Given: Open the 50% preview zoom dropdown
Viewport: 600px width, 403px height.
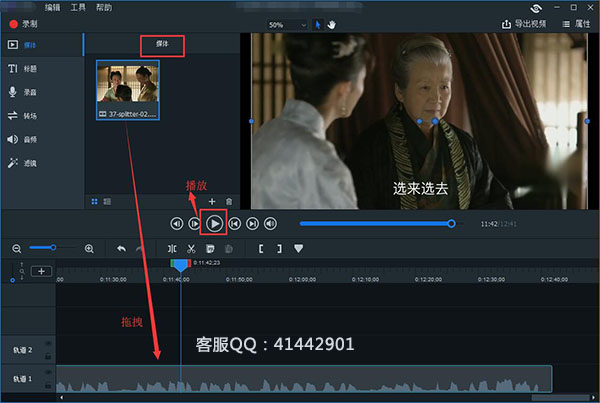Looking at the screenshot, I should pos(287,25).
